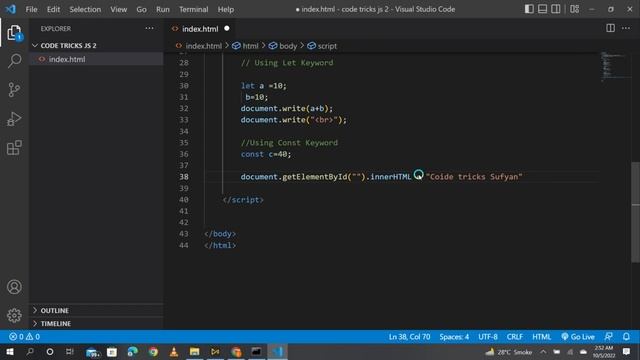Toggle the bottom panel layout button
The width and height of the screenshot is (640, 360).
point(542,9)
